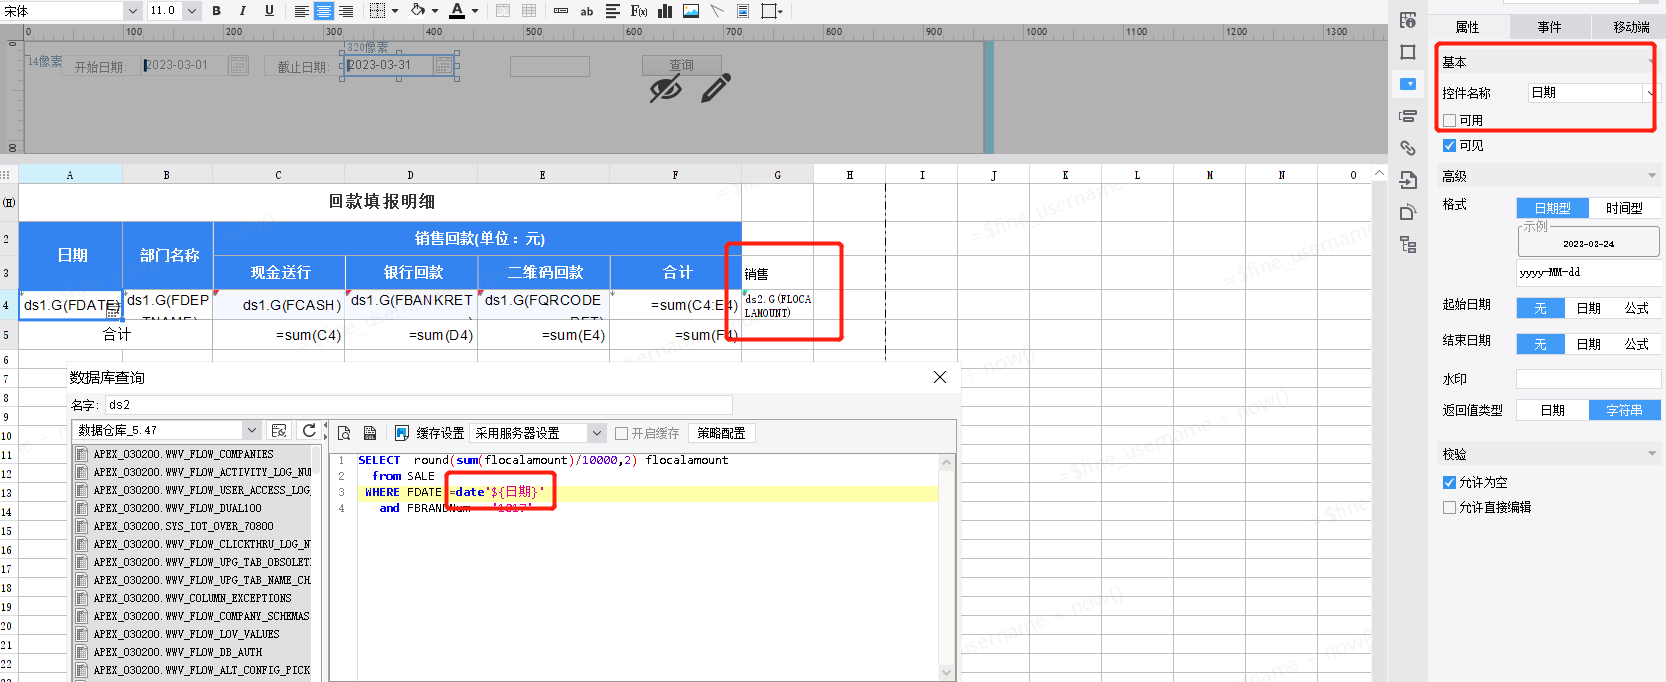Viewport: 1666px width, 682px height.
Task: Refresh the table list in the database query dialog
Action: click(309, 430)
